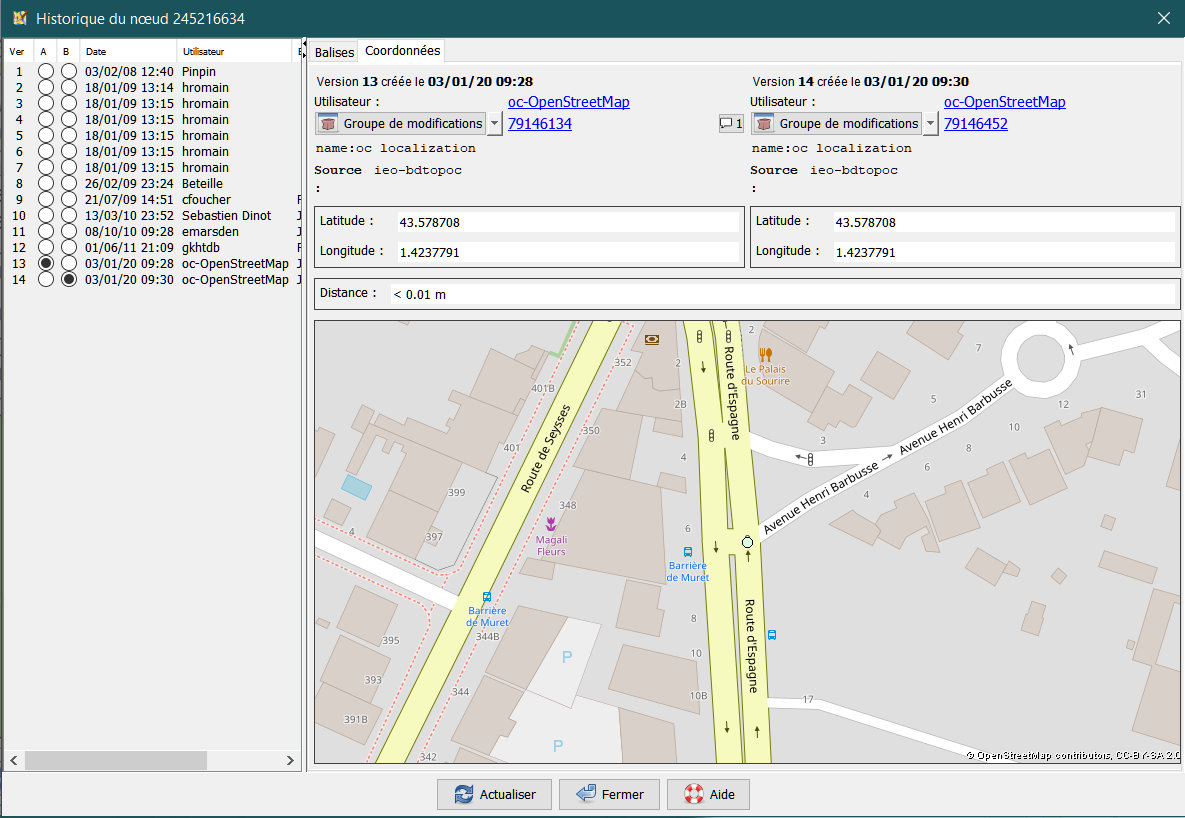This screenshot has height=818, width=1185.
Task: Click Le Palais du Sourire restaurant icon
Action: pyautogui.click(x=766, y=354)
